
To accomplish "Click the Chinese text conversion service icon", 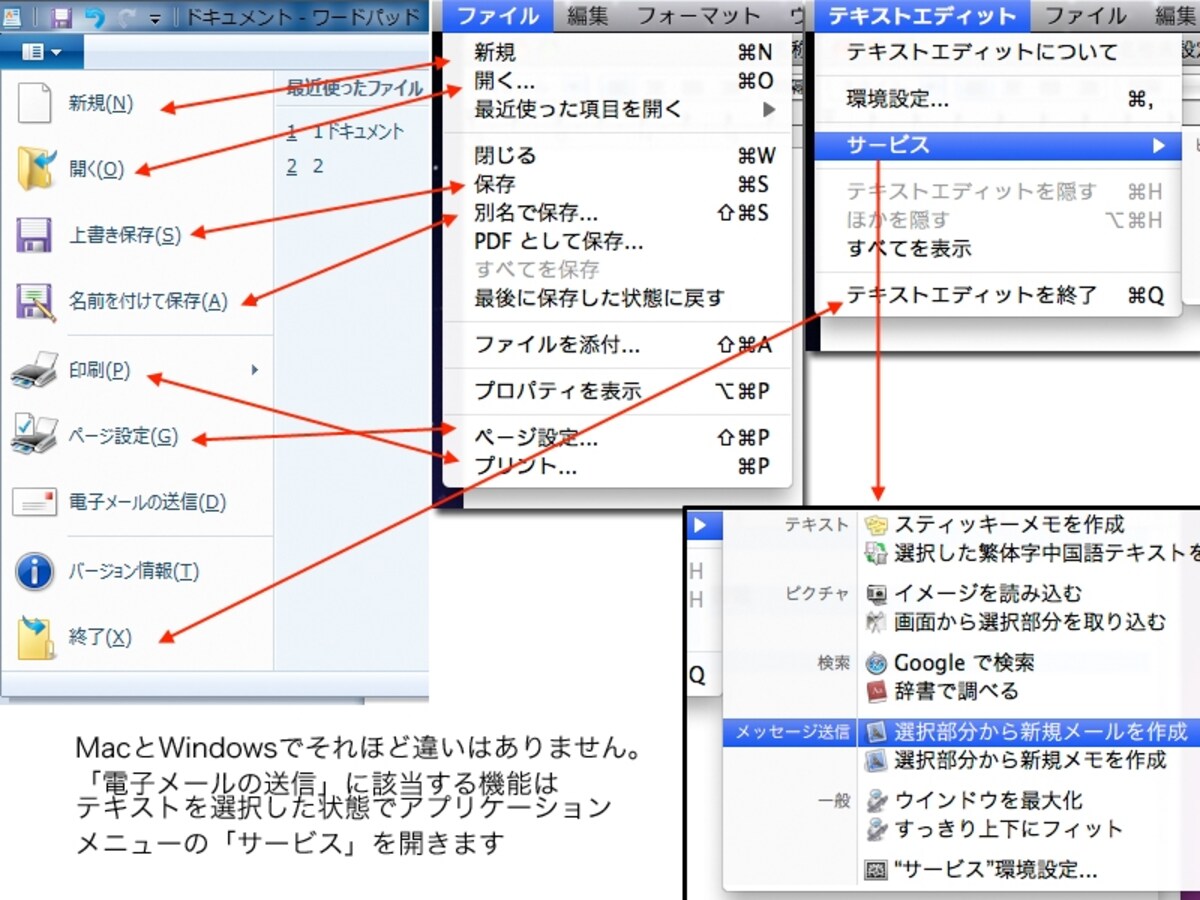I will (876, 552).
